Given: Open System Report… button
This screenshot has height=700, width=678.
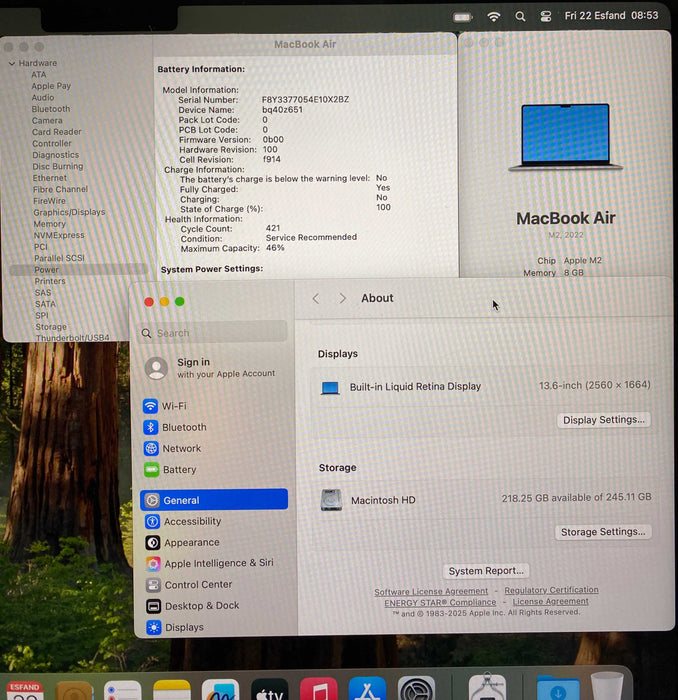Looking at the screenshot, I should click(x=486, y=571).
